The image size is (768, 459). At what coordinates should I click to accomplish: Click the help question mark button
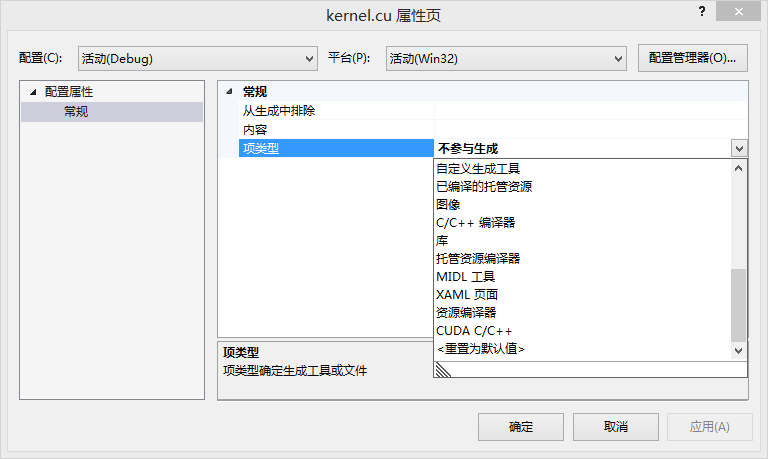pos(702,11)
